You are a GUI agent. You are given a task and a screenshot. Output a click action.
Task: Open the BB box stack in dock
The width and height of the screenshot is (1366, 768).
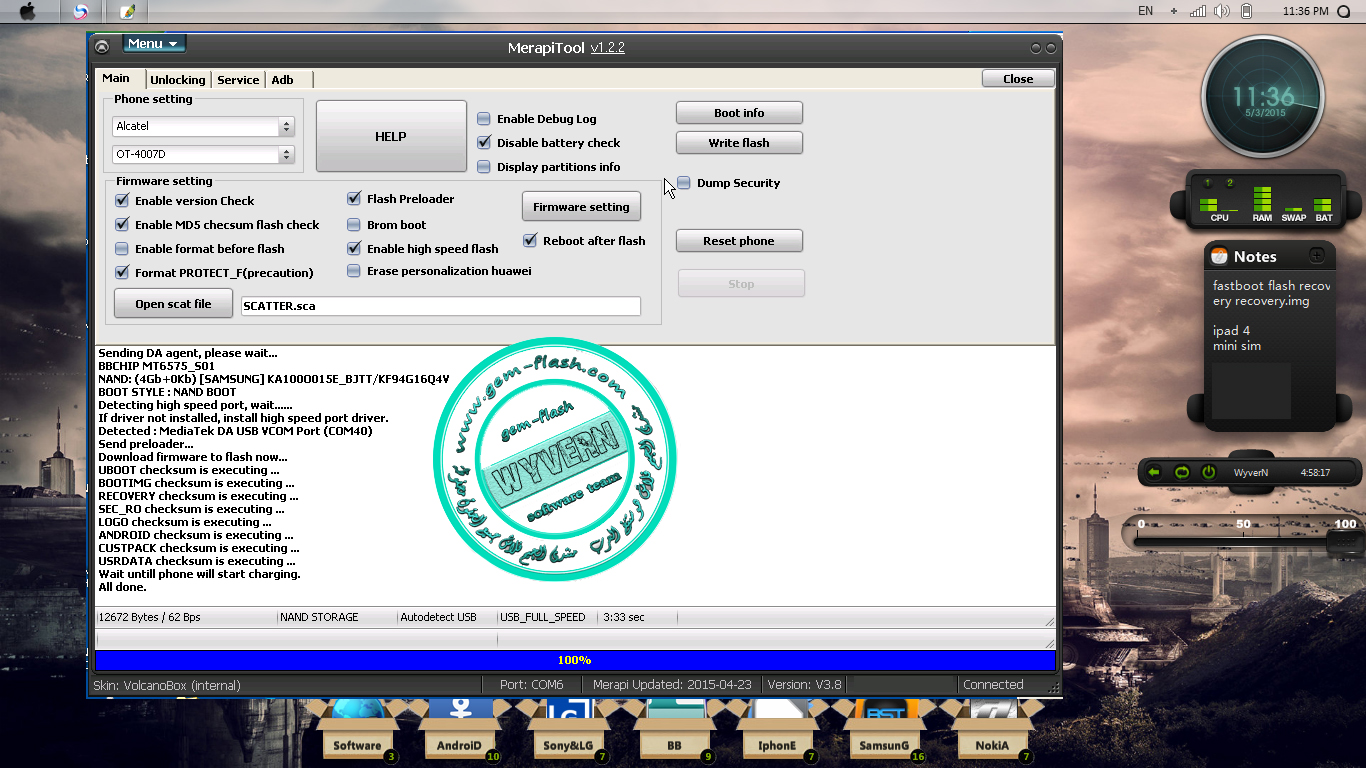[674, 732]
